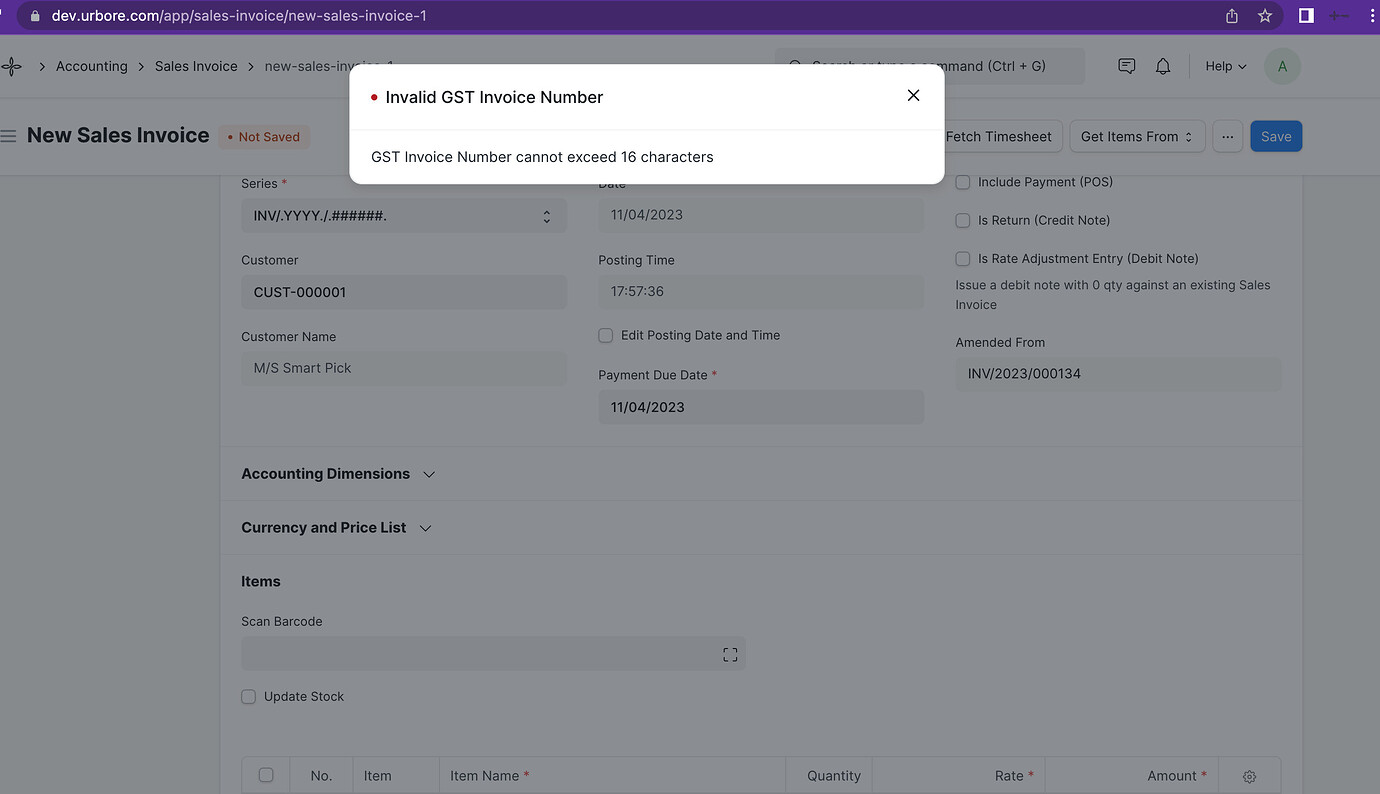Open the barcode scanner in Scan Barcode field
1380x794 pixels.
tap(730, 653)
